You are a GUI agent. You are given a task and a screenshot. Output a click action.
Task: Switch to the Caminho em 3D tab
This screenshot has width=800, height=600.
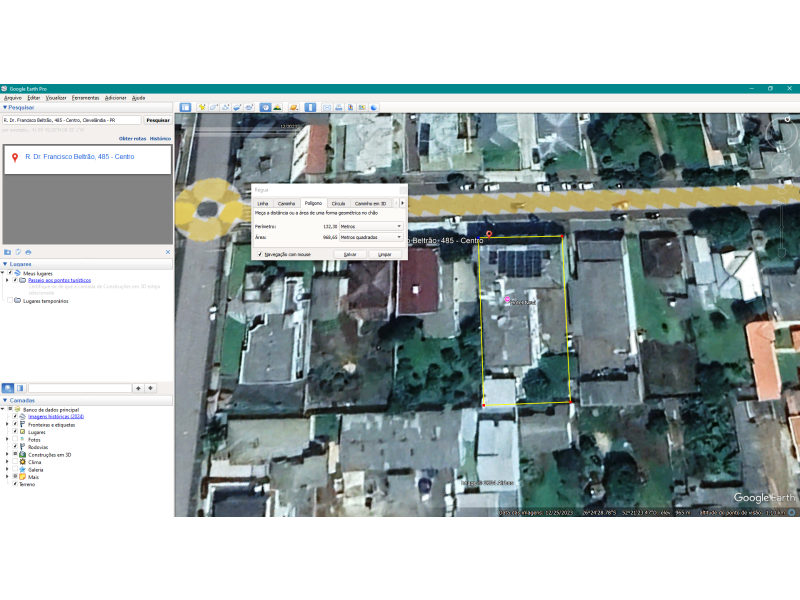tap(370, 204)
